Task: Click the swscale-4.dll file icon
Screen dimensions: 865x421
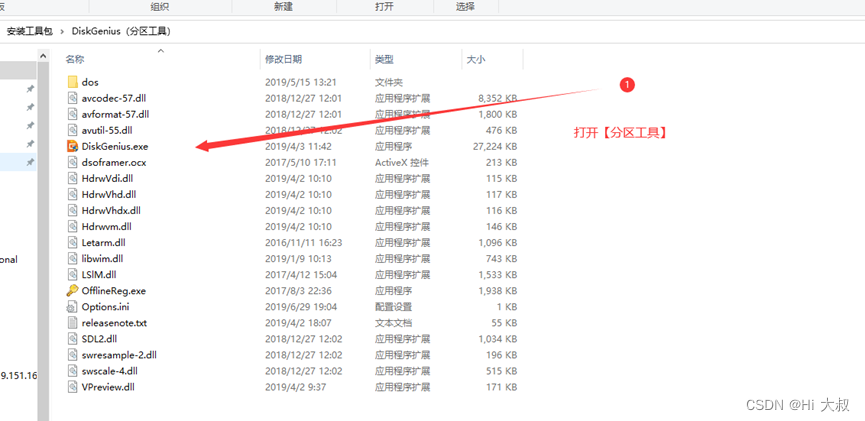Action: [72, 370]
